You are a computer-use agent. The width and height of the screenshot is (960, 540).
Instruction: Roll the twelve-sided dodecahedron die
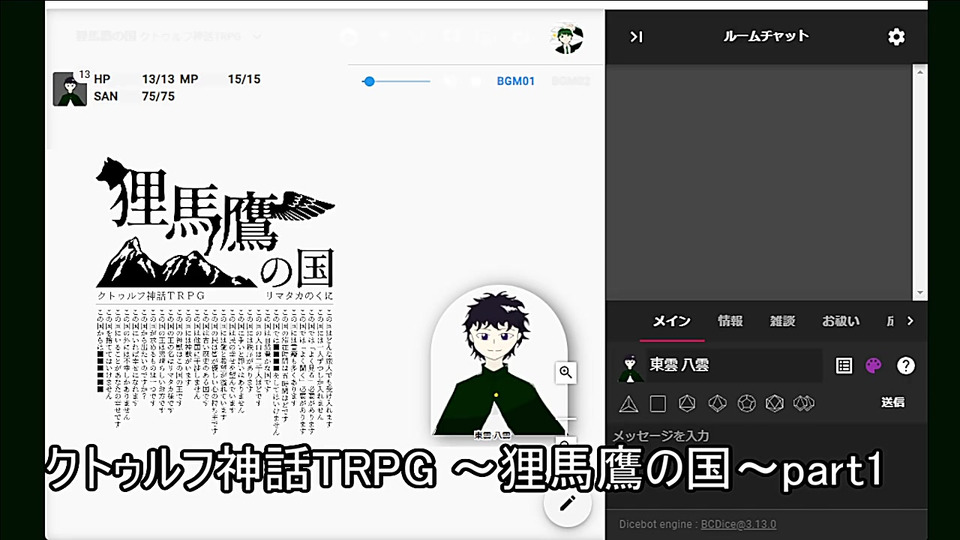click(746, 403)
